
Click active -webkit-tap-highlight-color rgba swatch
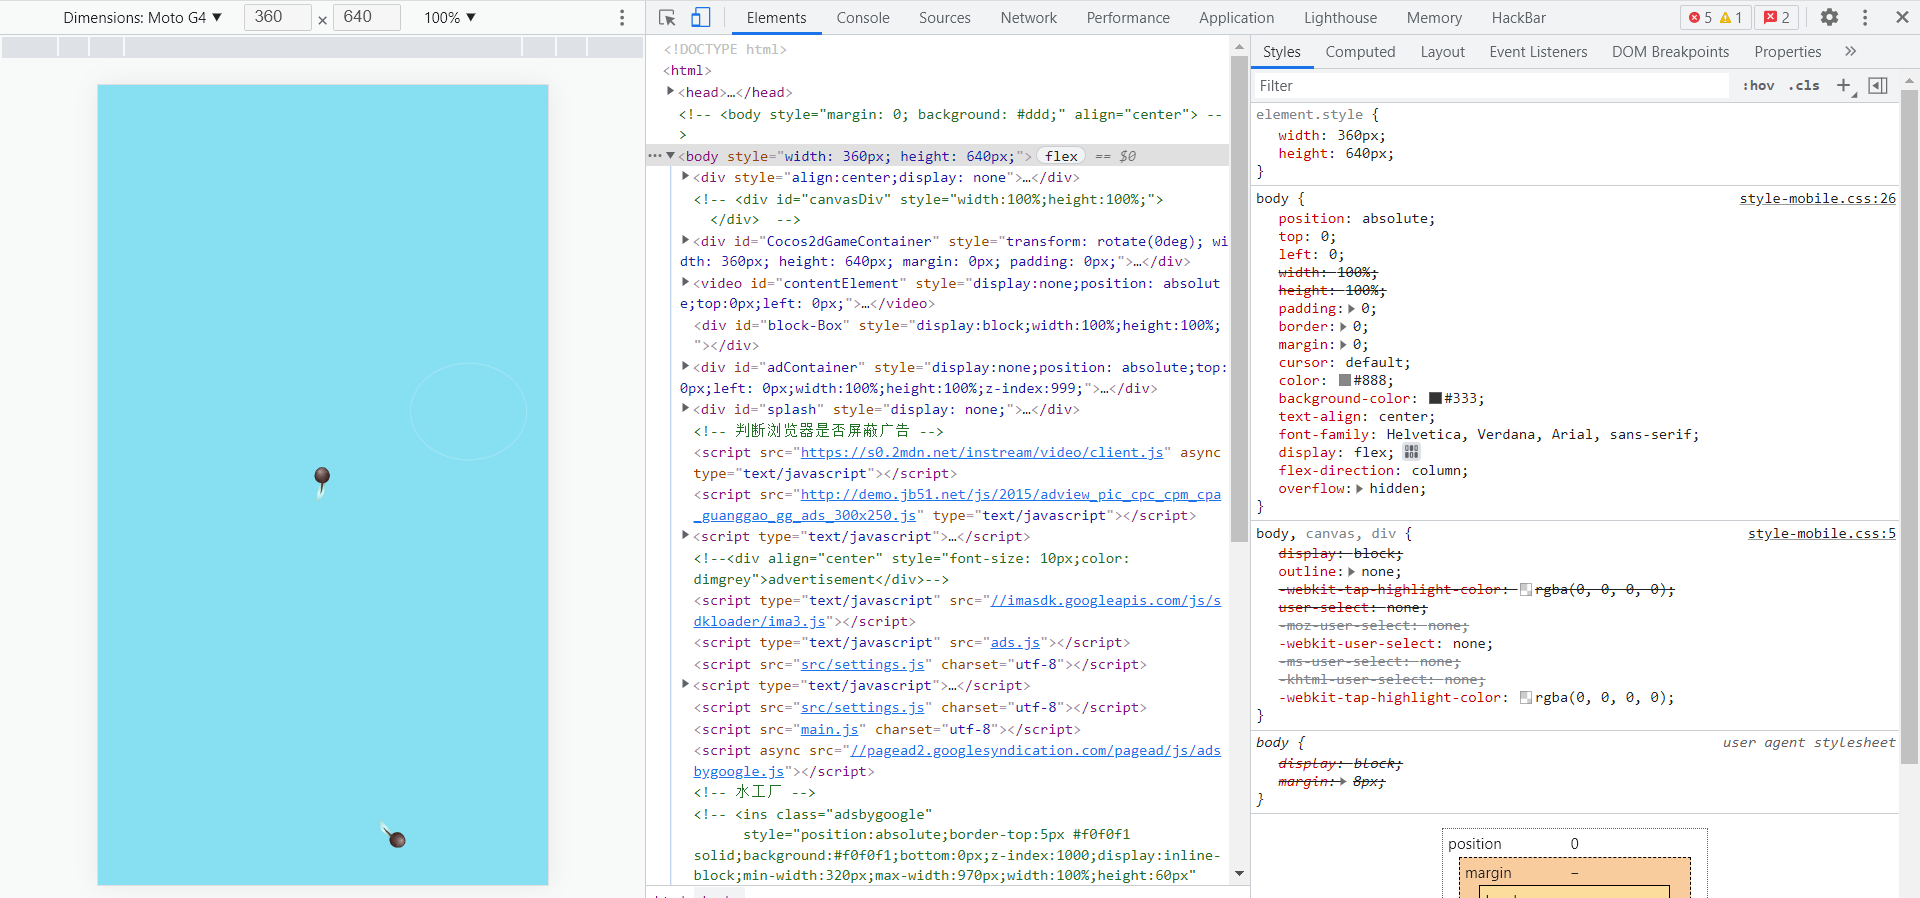point(1526,698)
